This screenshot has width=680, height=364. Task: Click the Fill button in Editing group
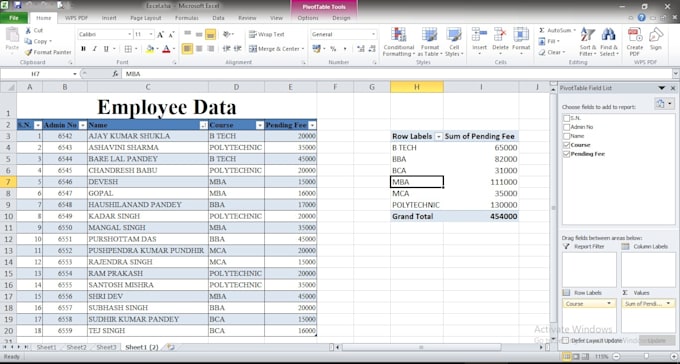click(549, 41)
